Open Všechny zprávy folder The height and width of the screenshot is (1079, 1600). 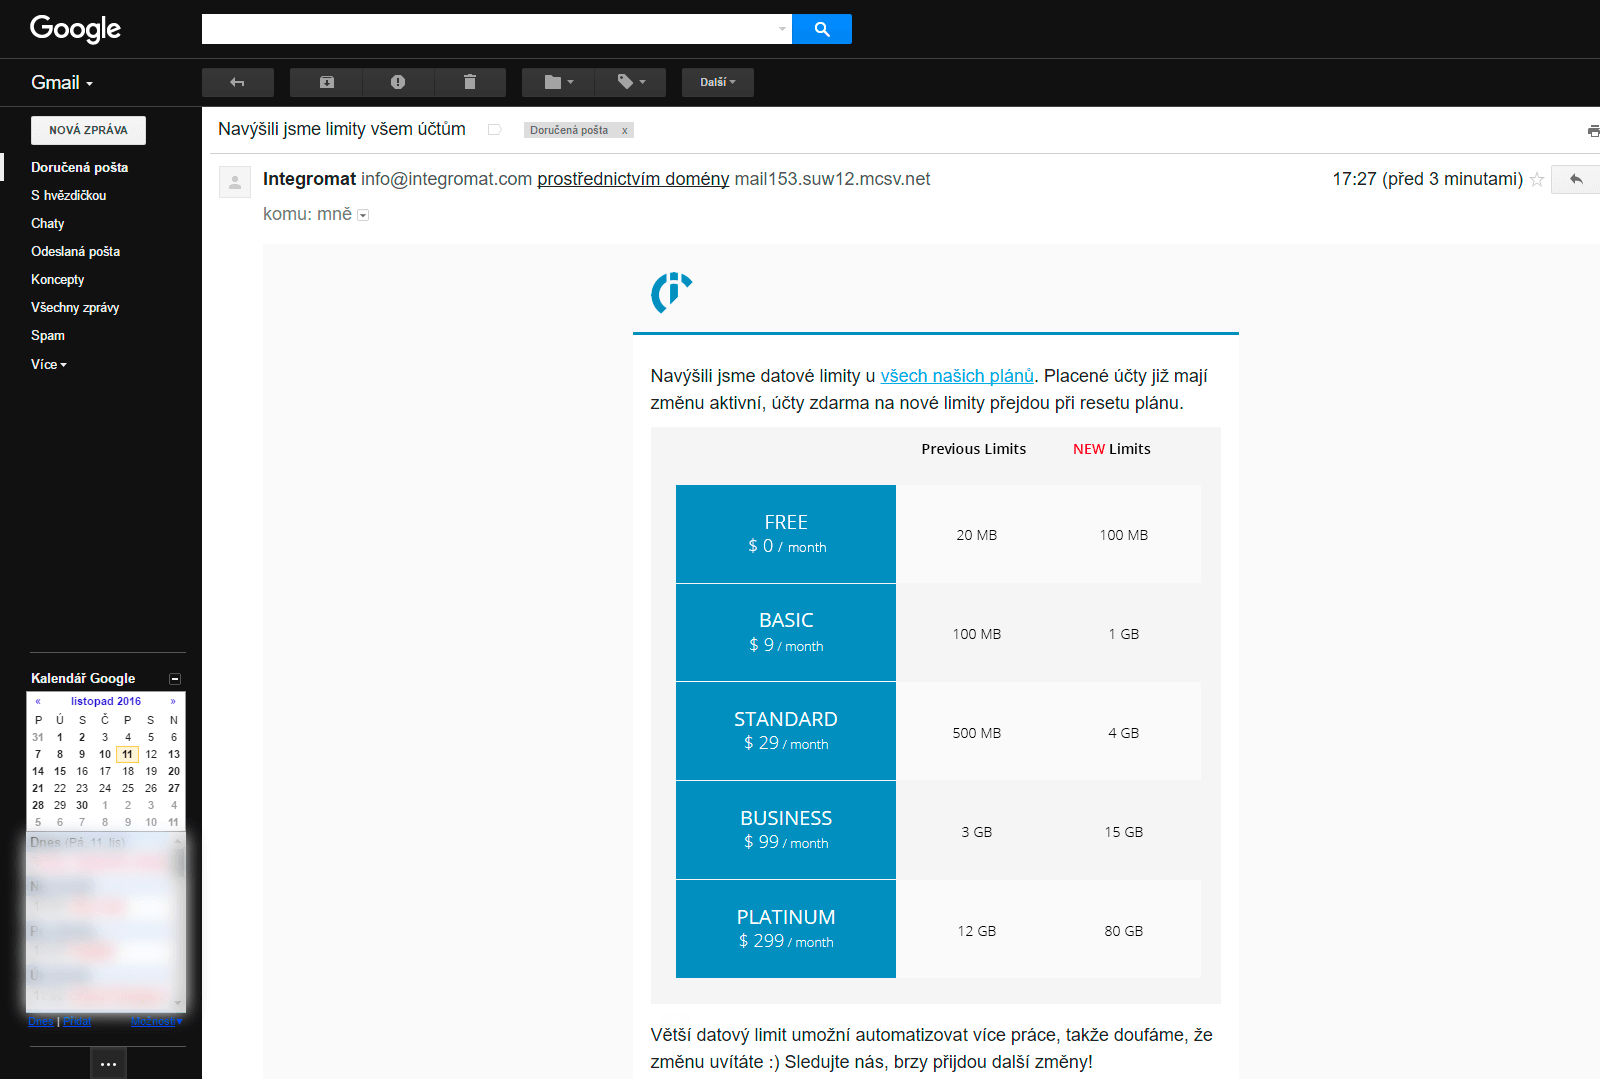[x=75, y=307]
